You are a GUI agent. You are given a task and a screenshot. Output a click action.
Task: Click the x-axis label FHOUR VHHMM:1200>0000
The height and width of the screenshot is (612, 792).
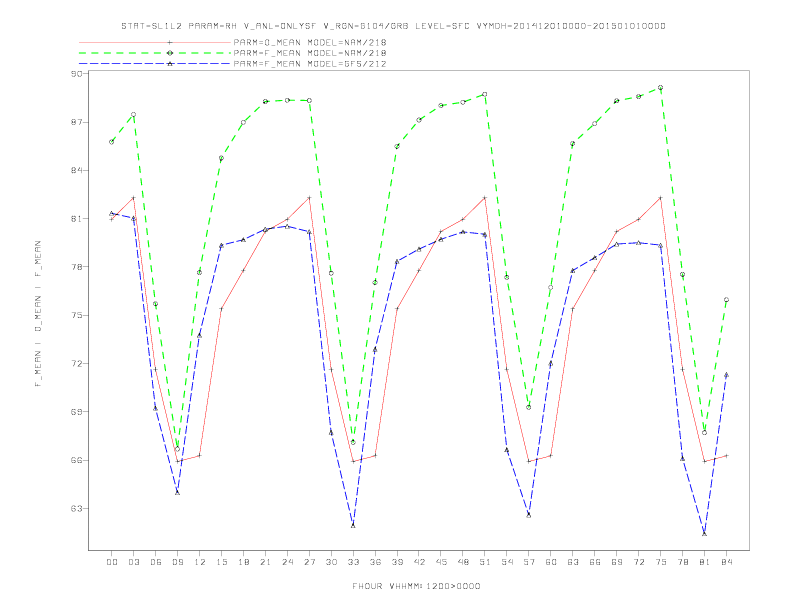click(x=416, y=586)
